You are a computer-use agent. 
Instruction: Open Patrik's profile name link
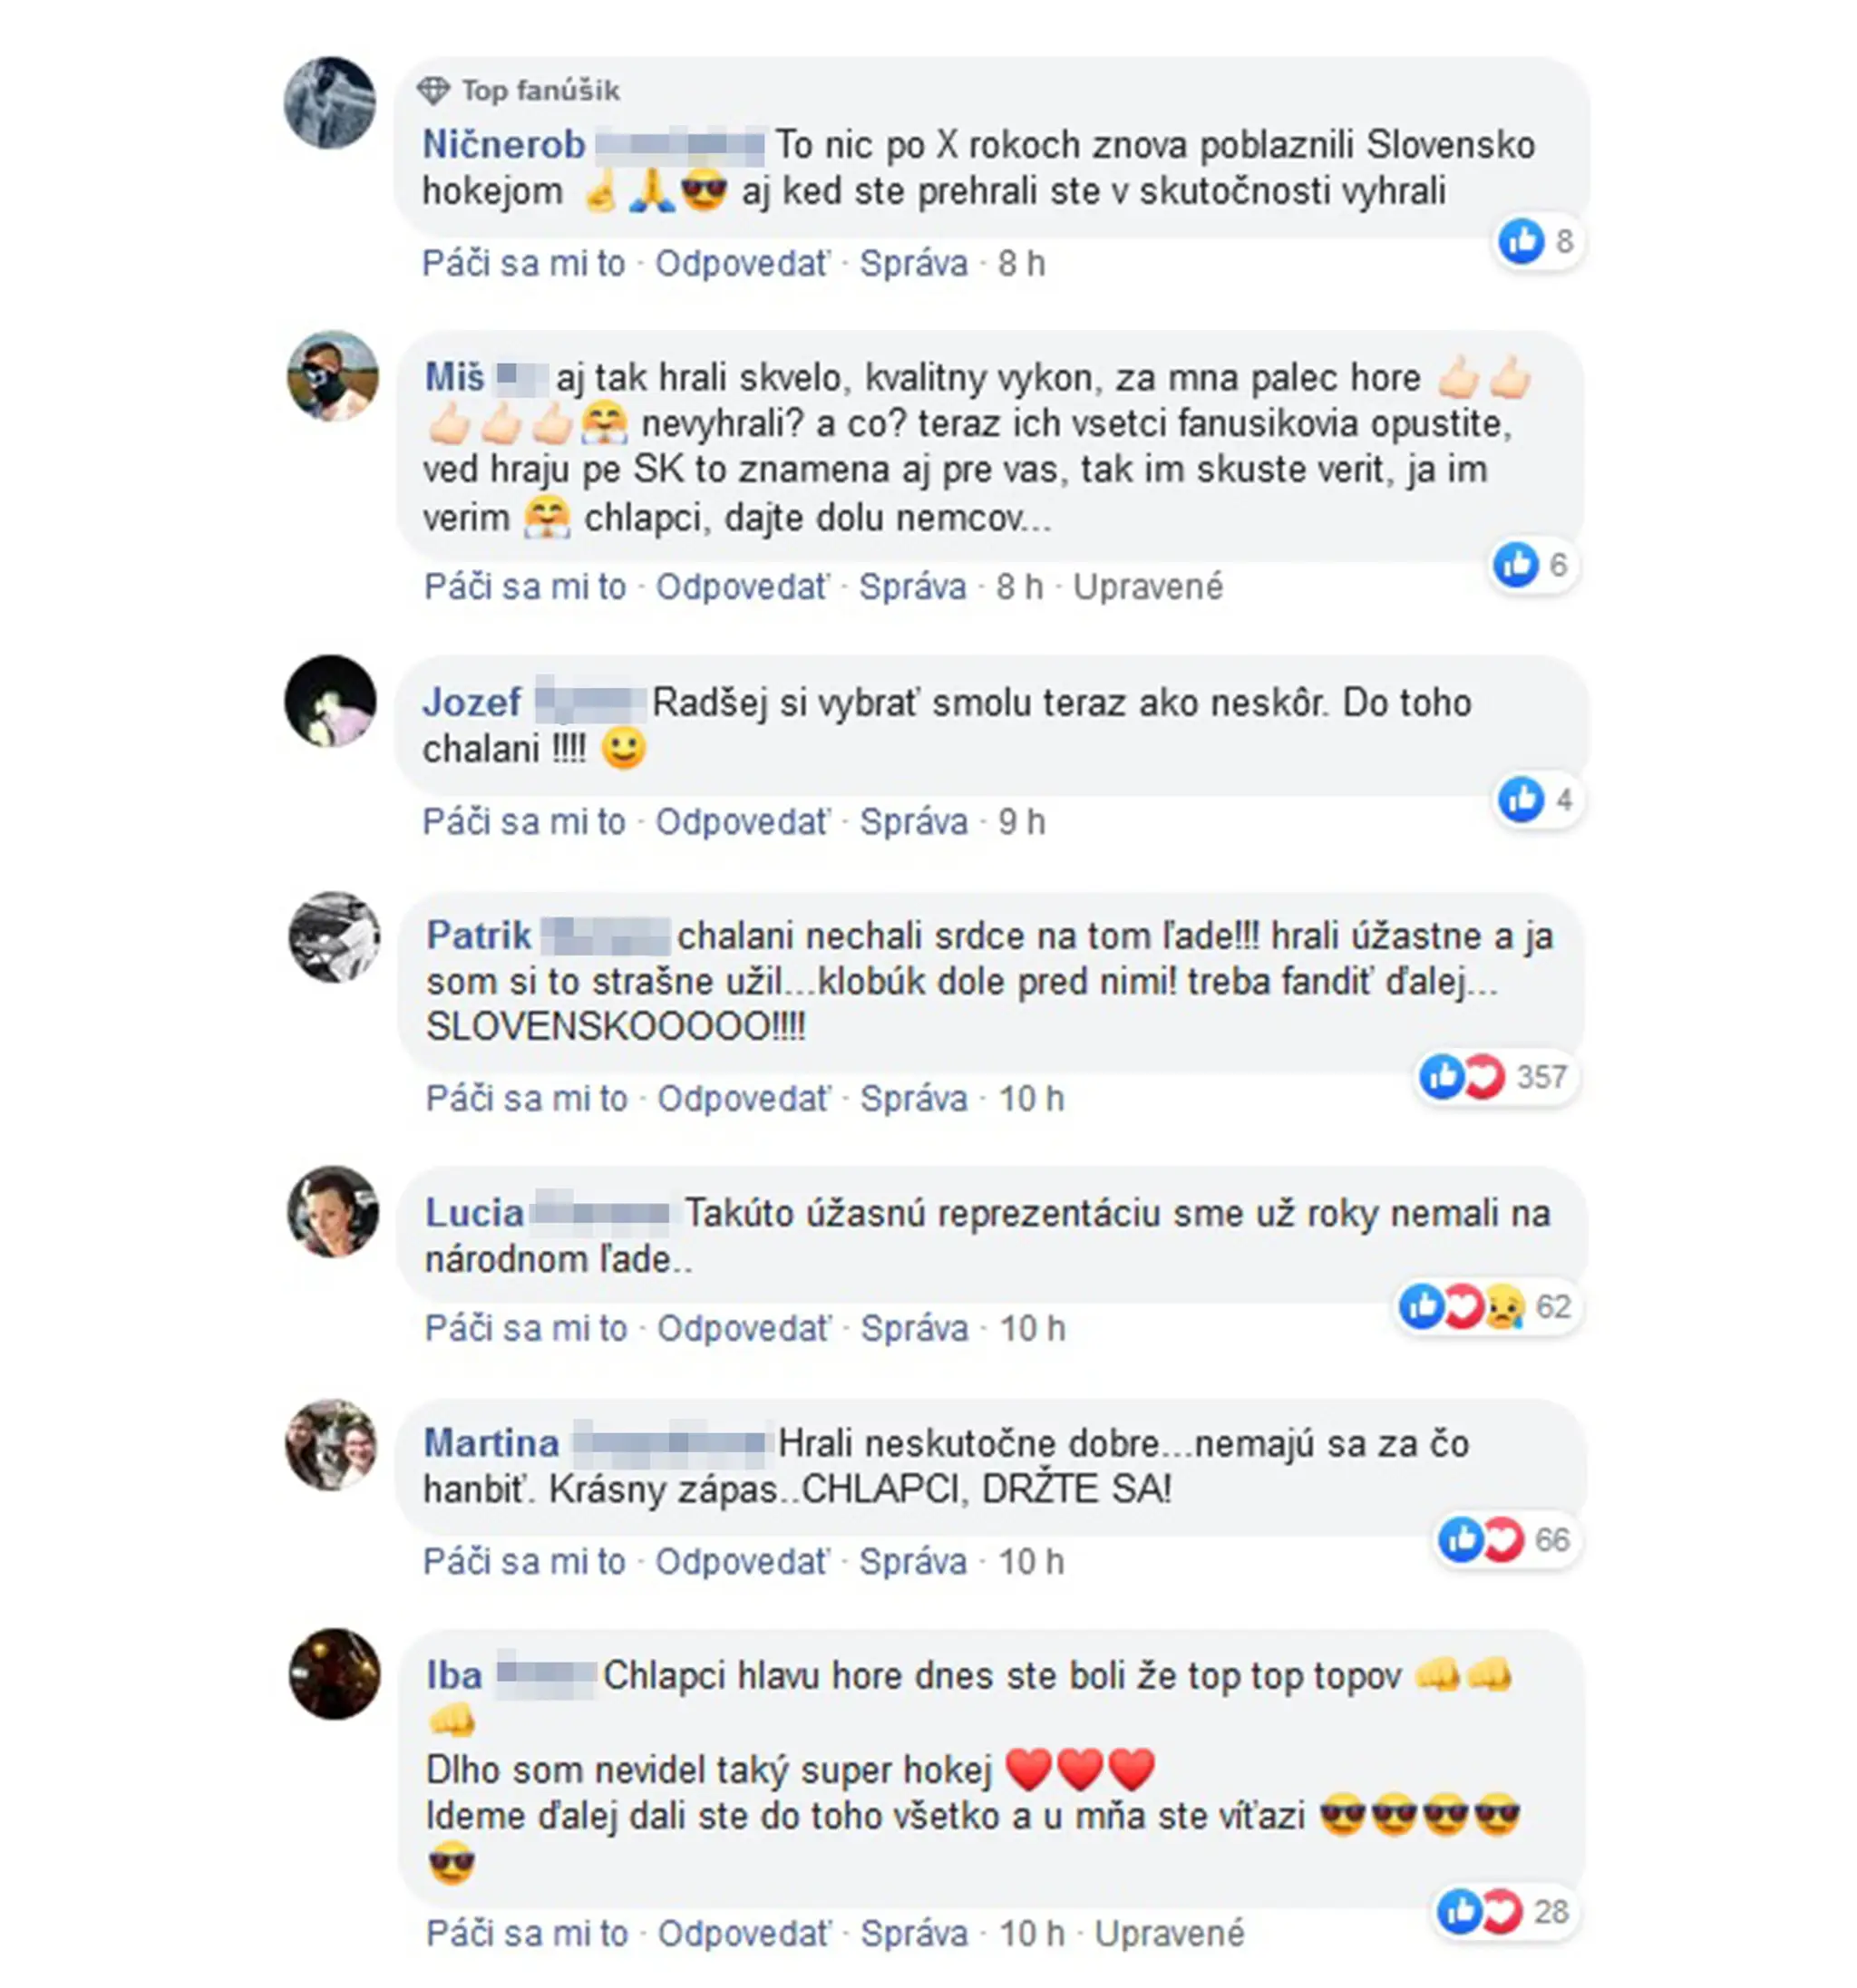point(478,936)
